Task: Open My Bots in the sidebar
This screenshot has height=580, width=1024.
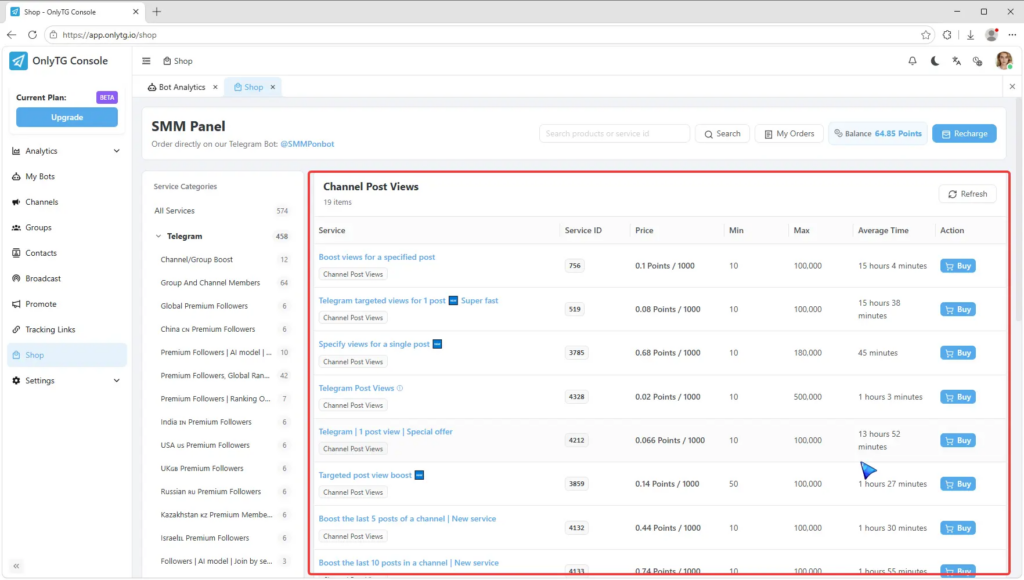Action: click(67, 176)
